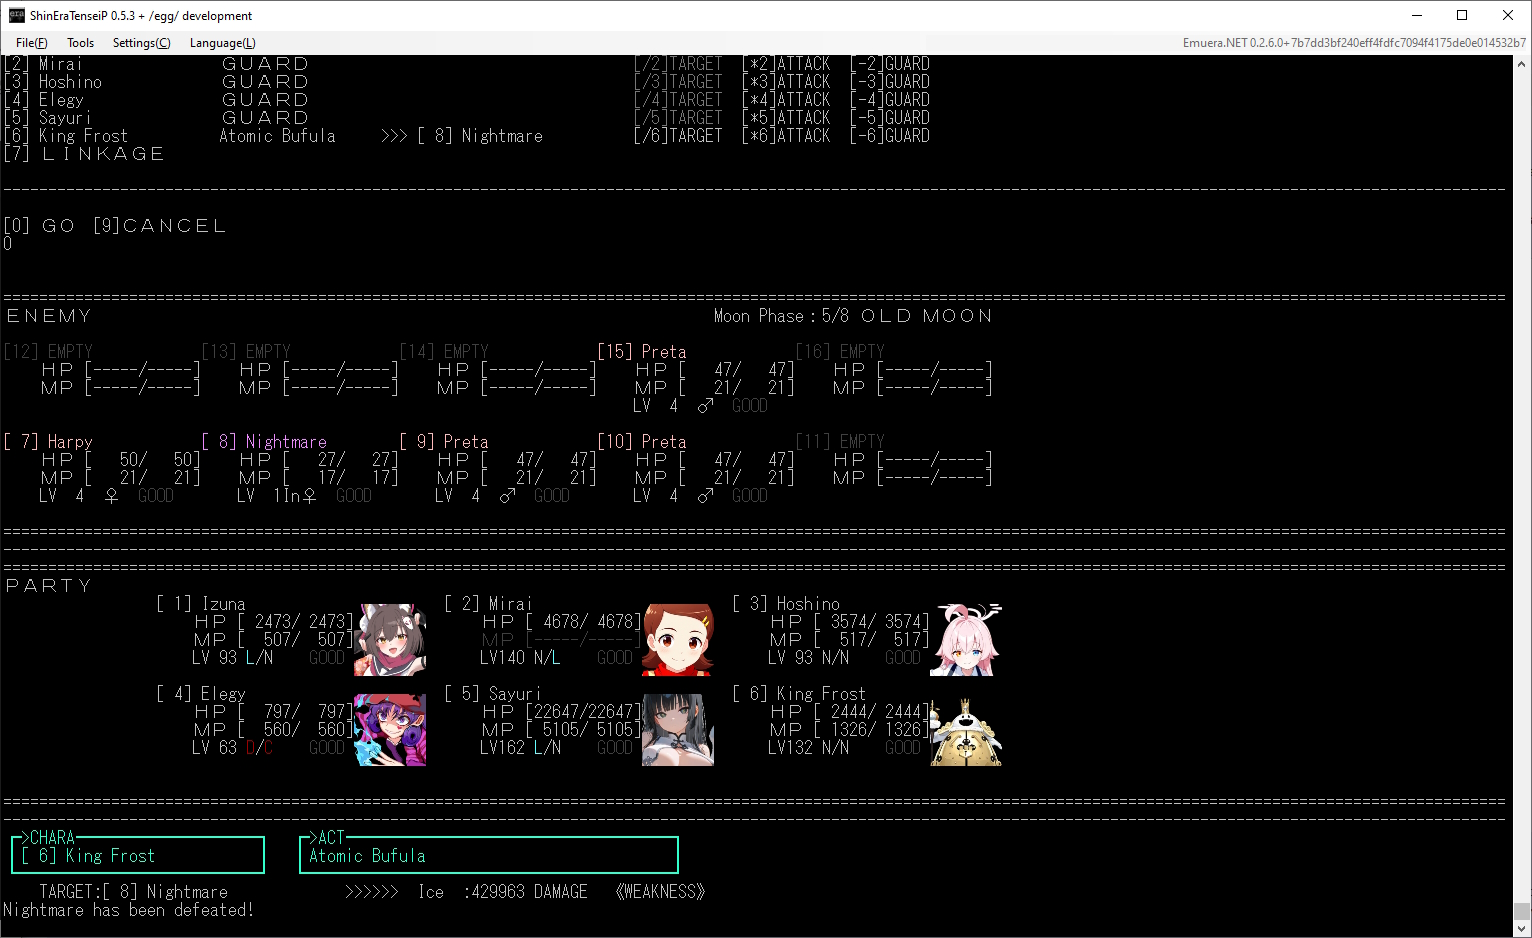Click the male symbol under [ 9] Preta
This screenshot has width=1532, height=938.
pos(508,496)
